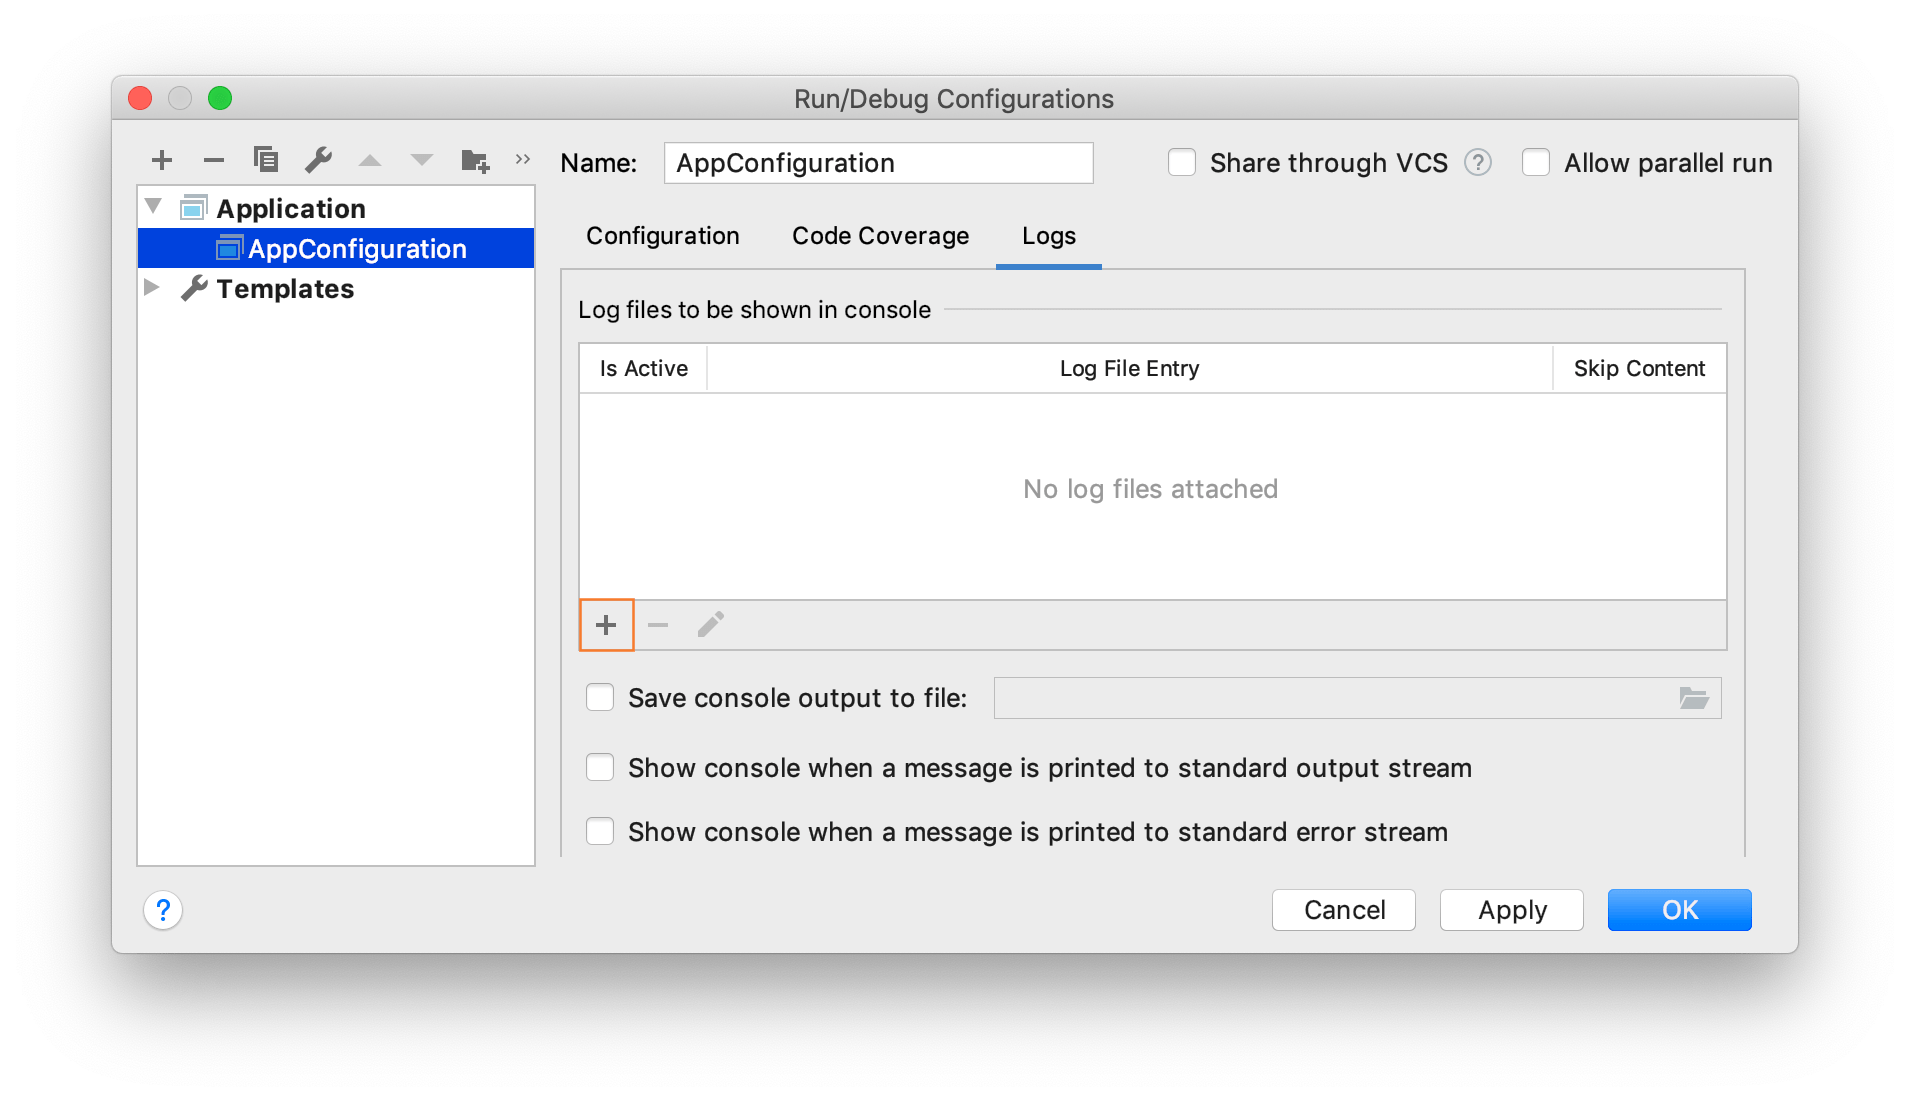Open folder browser for console output
Screen dimensions: 1930x1108
[1694, 698]
